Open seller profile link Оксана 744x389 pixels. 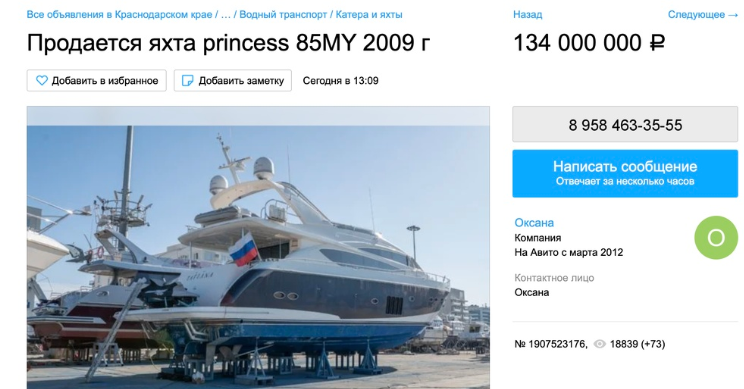pos(534,222)
